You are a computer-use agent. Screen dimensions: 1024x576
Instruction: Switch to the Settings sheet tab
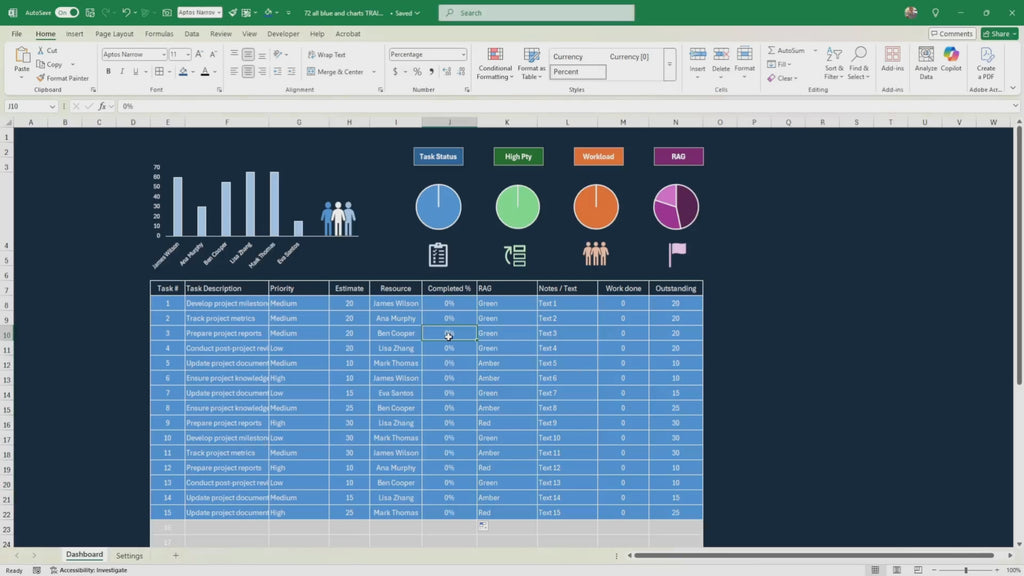click(129, 555)
